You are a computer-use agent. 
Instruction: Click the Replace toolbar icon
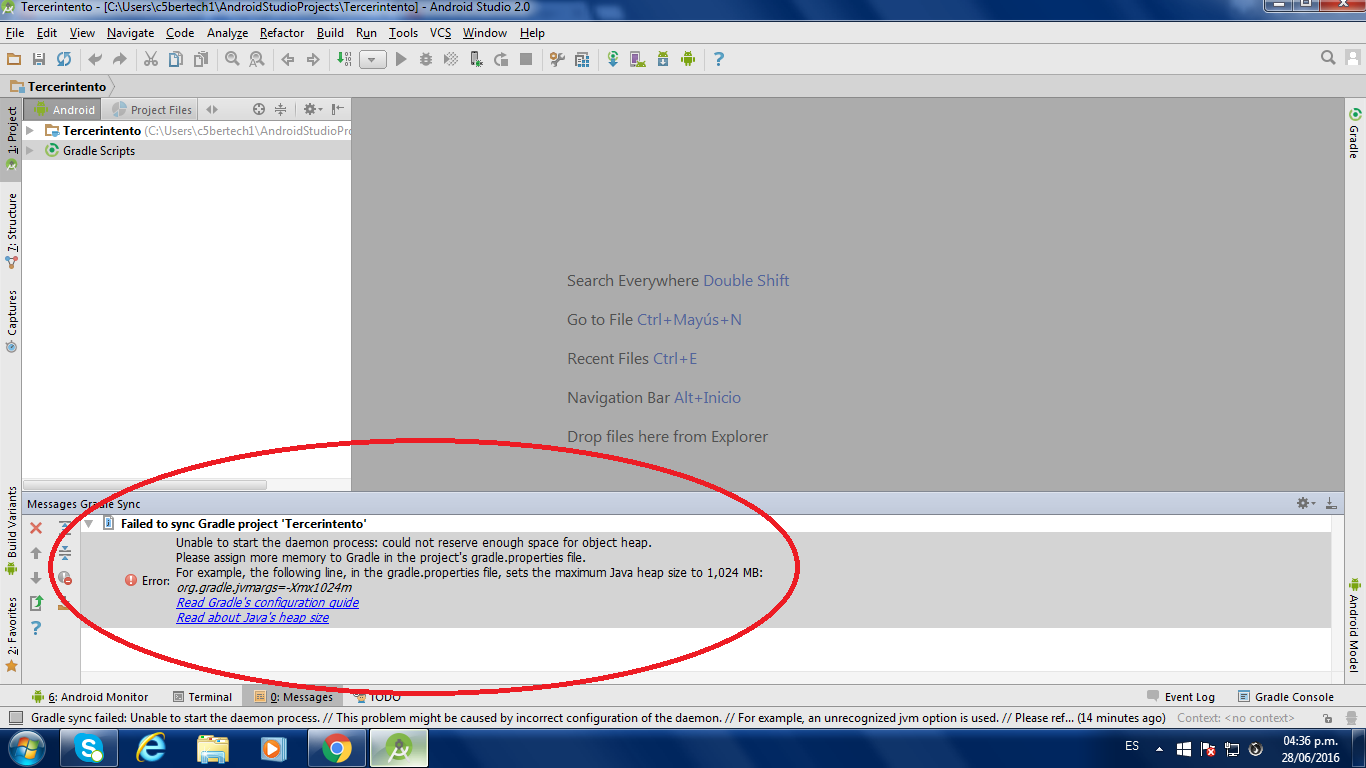tap(257, 60)
